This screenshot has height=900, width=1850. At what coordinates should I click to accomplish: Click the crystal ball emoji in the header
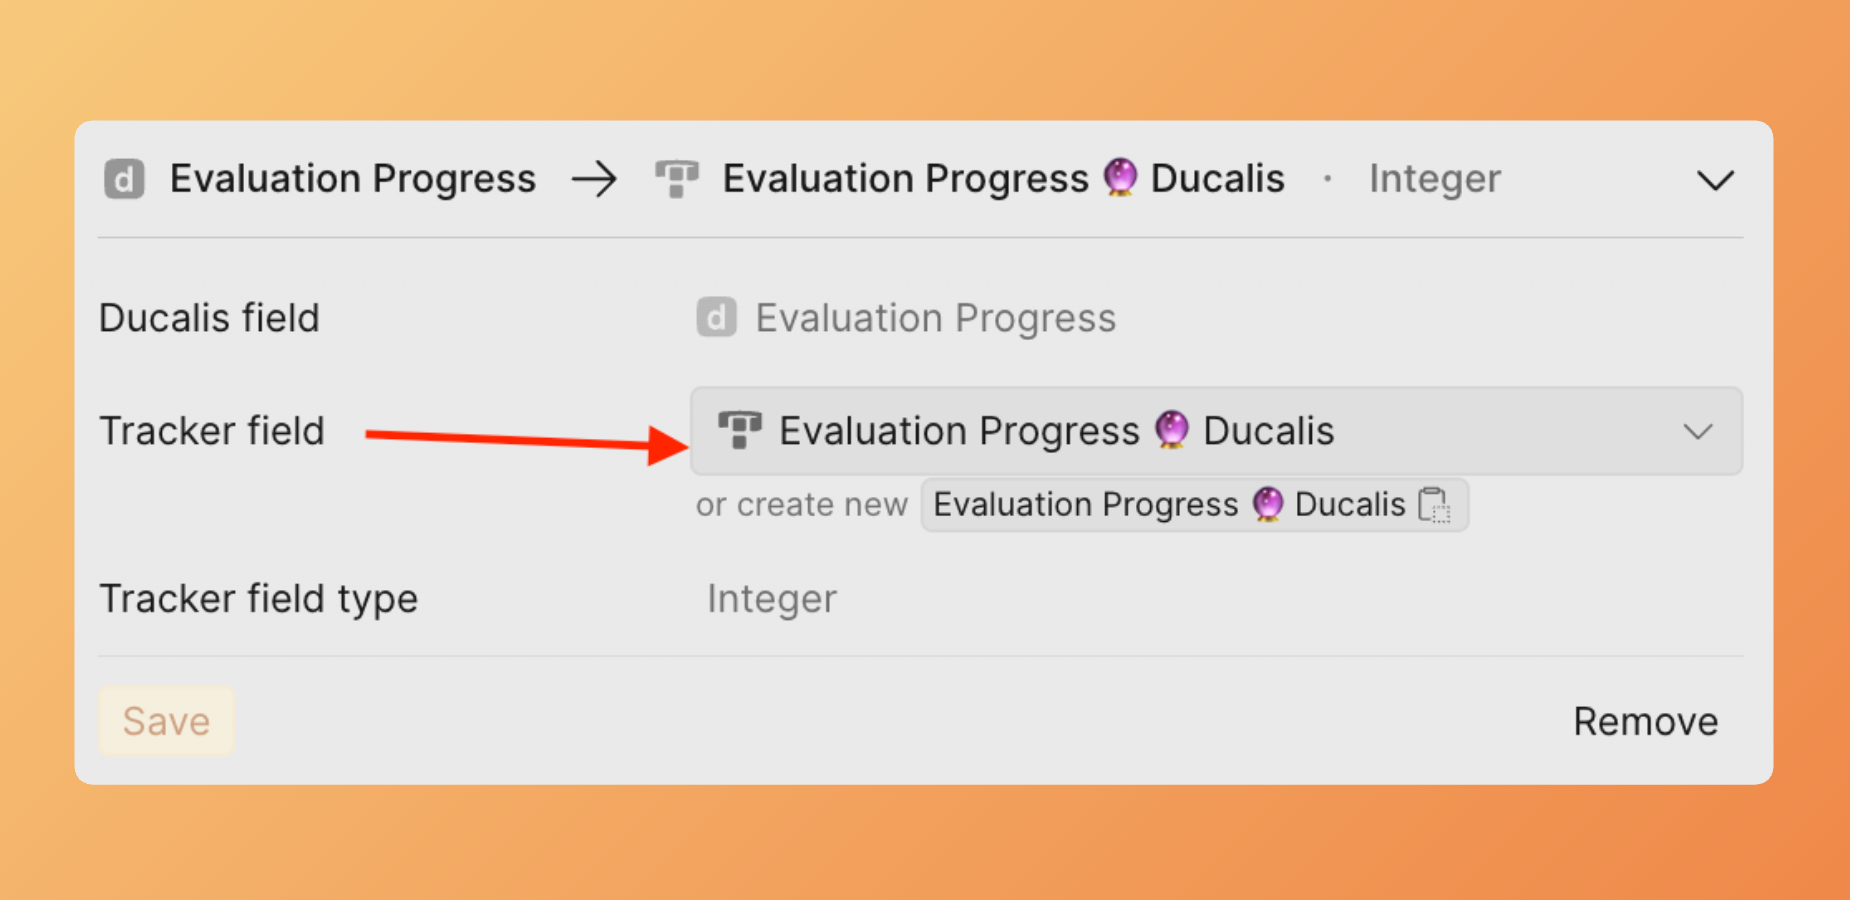(x=1120, y=178)
